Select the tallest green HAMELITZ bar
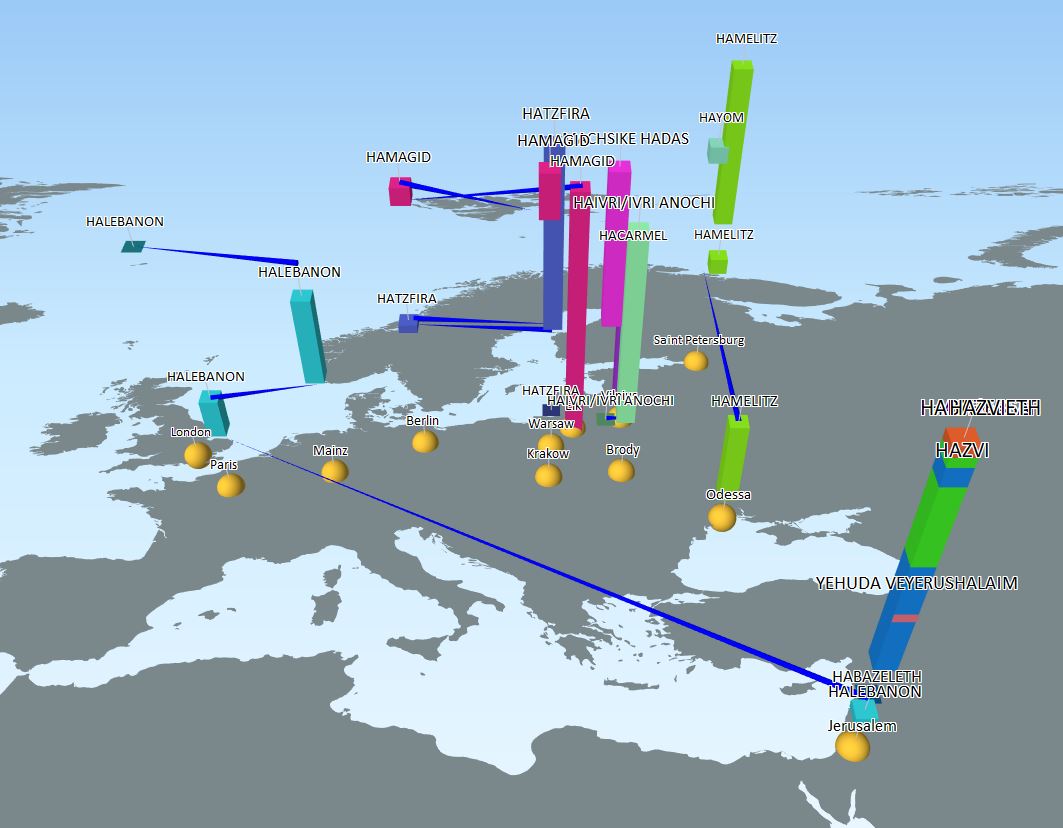The image size is (1063, 828). click(x=734, y=142)
